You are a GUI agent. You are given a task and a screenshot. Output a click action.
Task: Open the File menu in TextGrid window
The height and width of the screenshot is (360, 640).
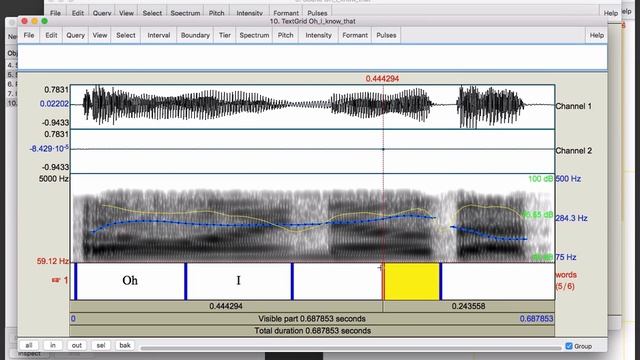[29, 35]
